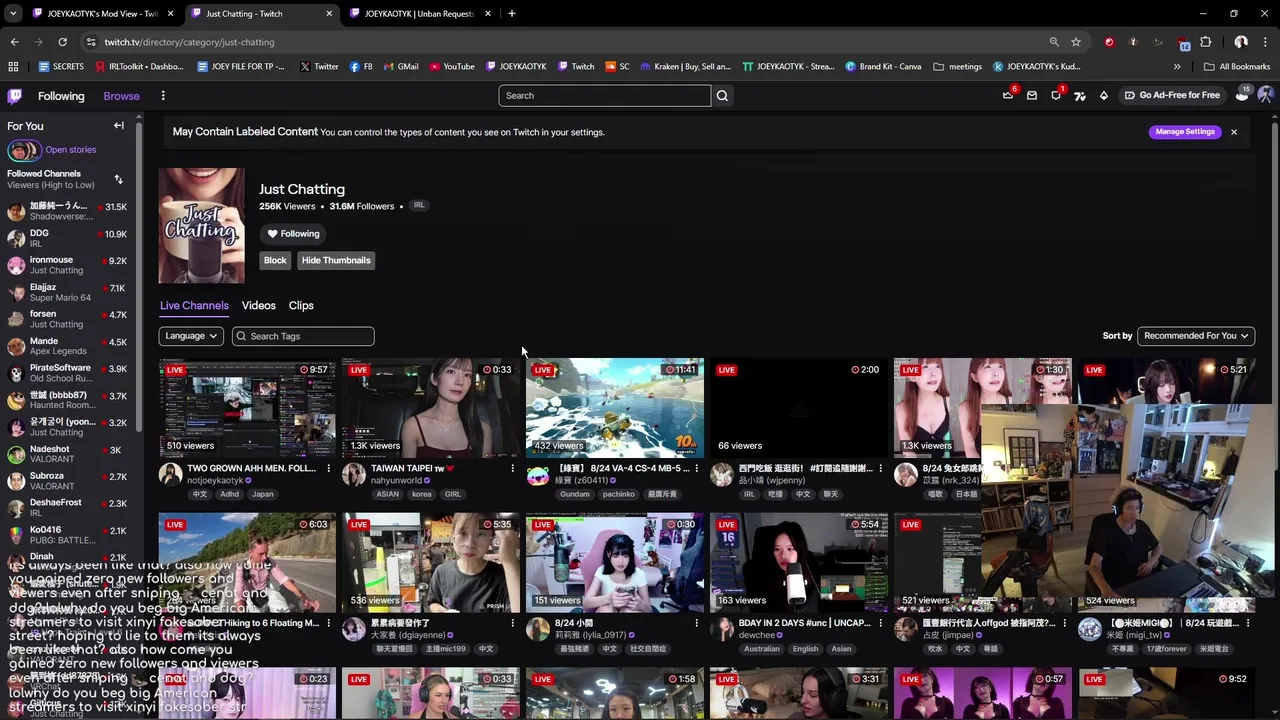The height and width of the screenshot is (720, 1280).
Task: Open PirateSoftware channel in sidebar
Action: [x=67, y=373]
